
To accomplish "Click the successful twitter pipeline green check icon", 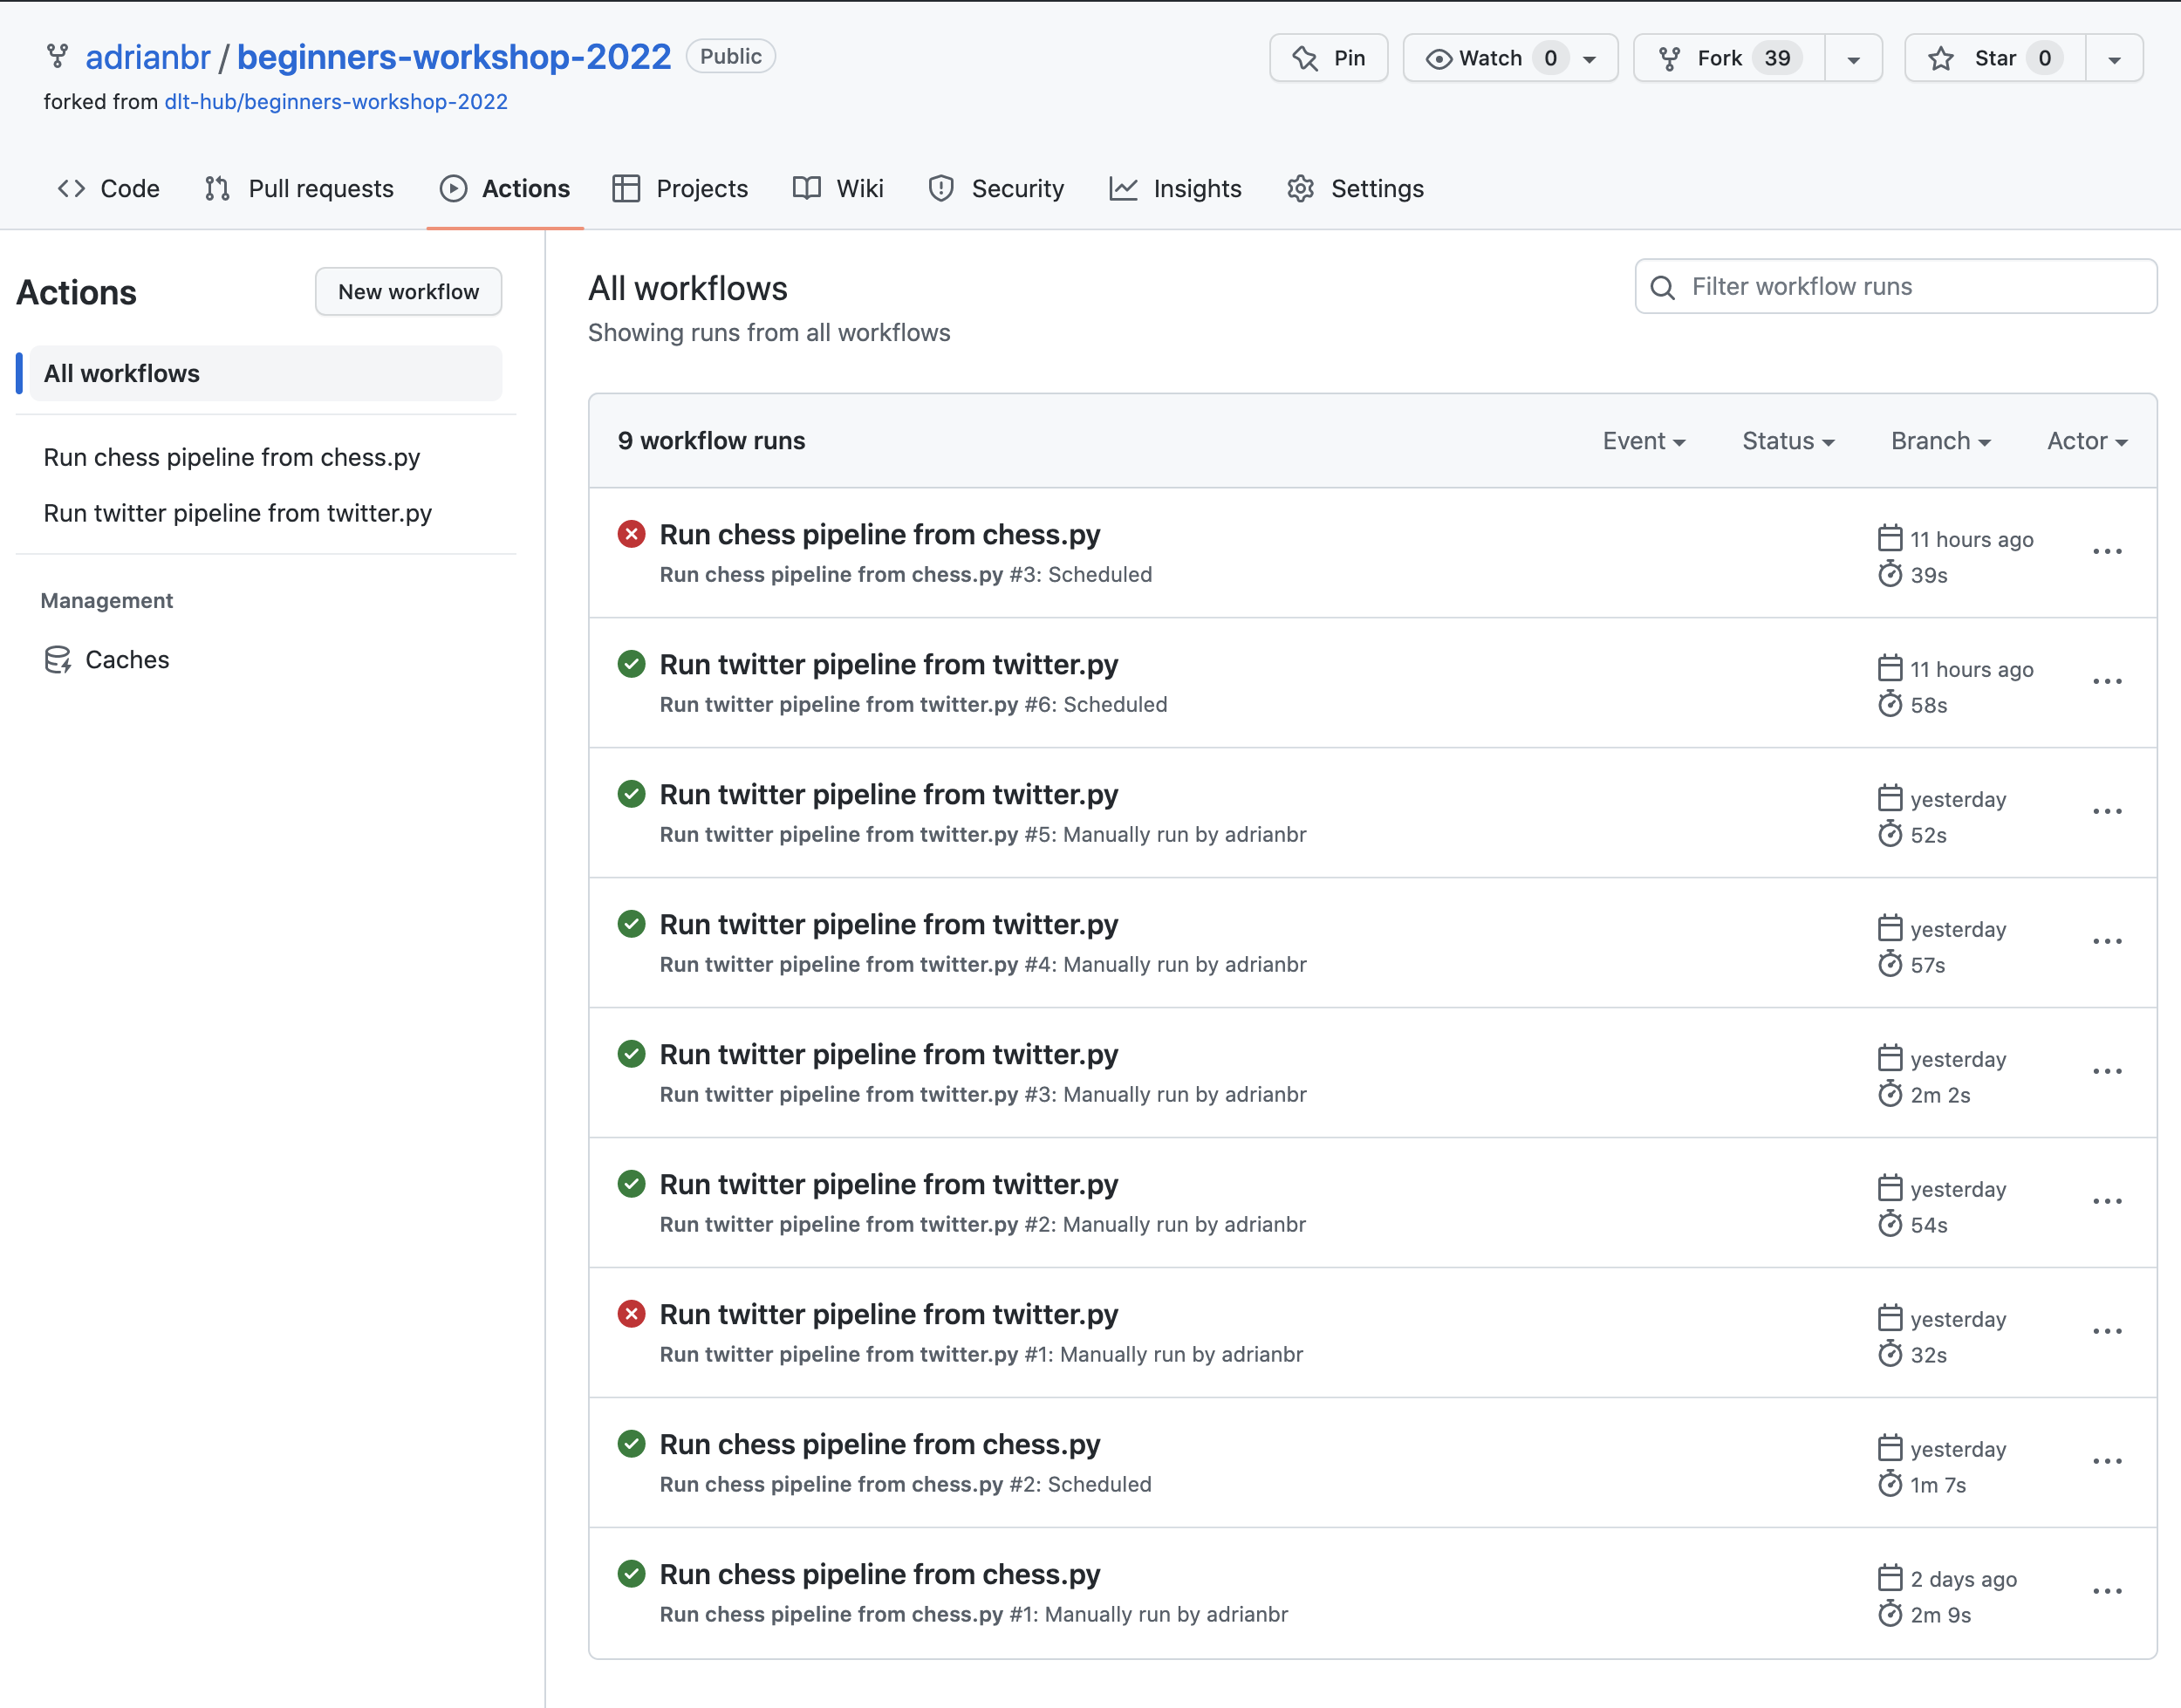I will pyautogui.click(x=632, y=664).
